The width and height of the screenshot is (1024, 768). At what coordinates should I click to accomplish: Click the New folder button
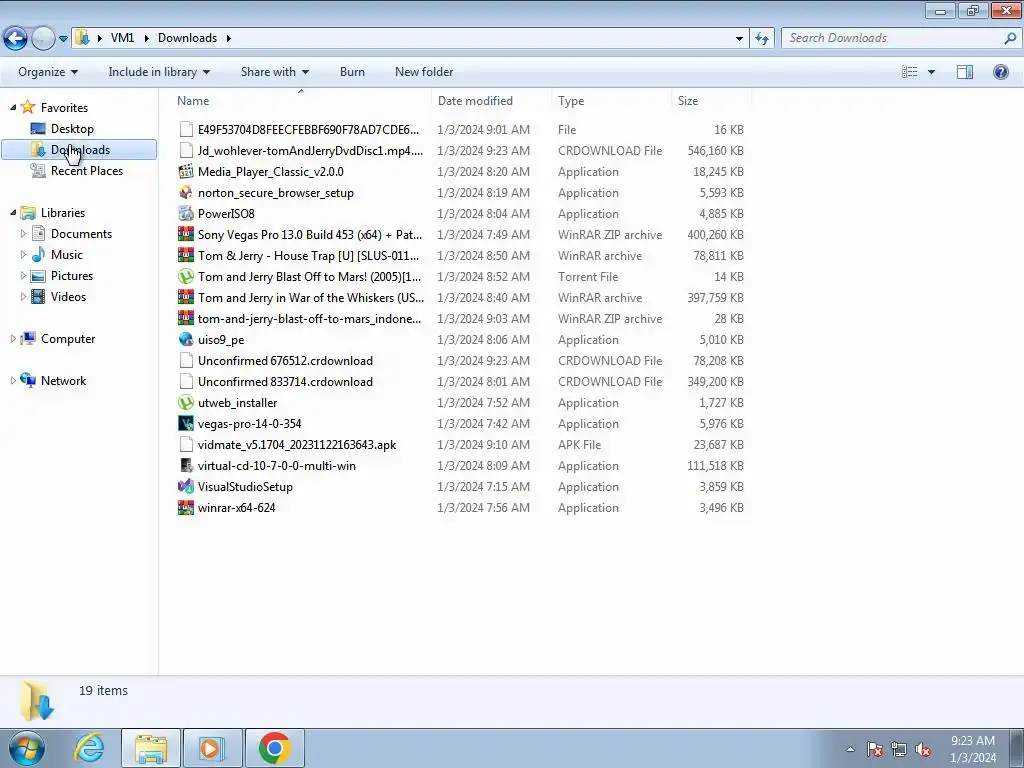424,72
